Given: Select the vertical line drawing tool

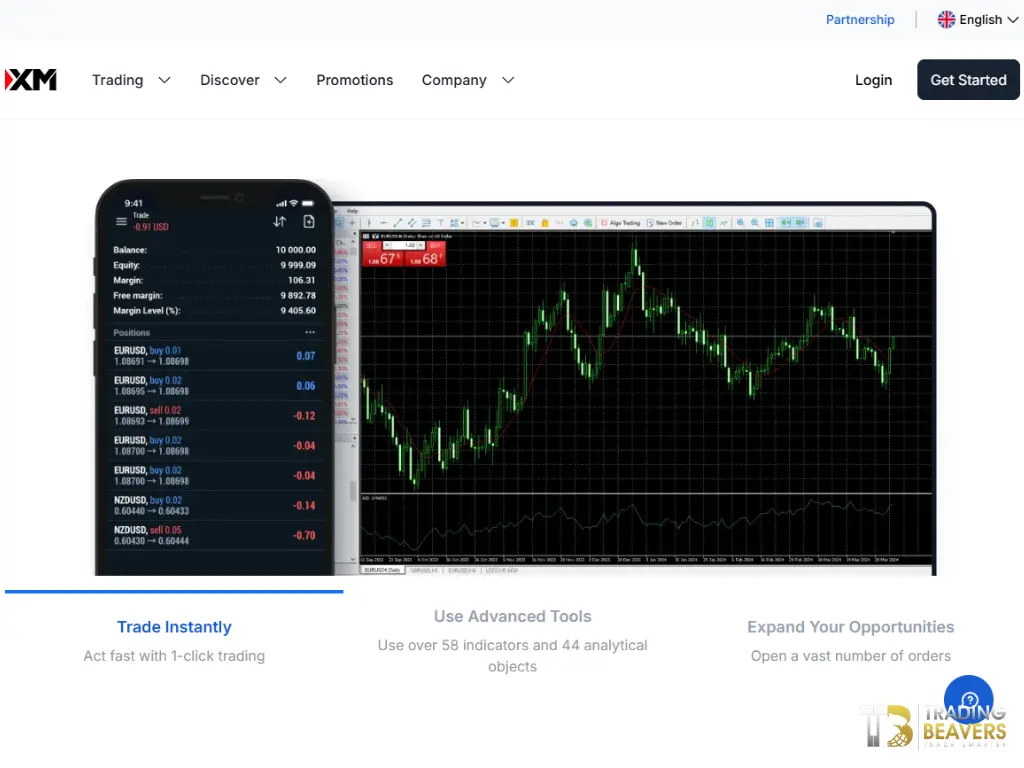Looking at the screenshot, I should point(369,223).
